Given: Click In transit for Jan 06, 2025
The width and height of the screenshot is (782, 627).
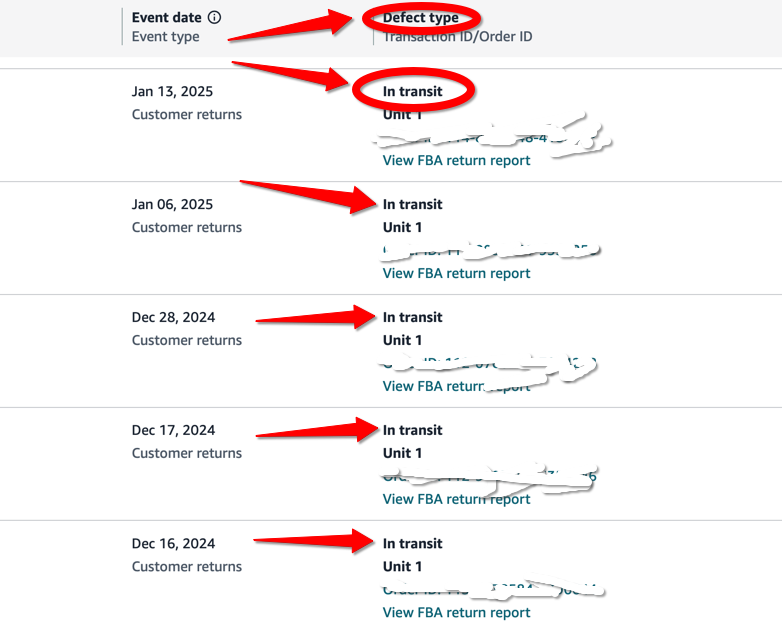Looking at the screenshot, I should [412, 204].
